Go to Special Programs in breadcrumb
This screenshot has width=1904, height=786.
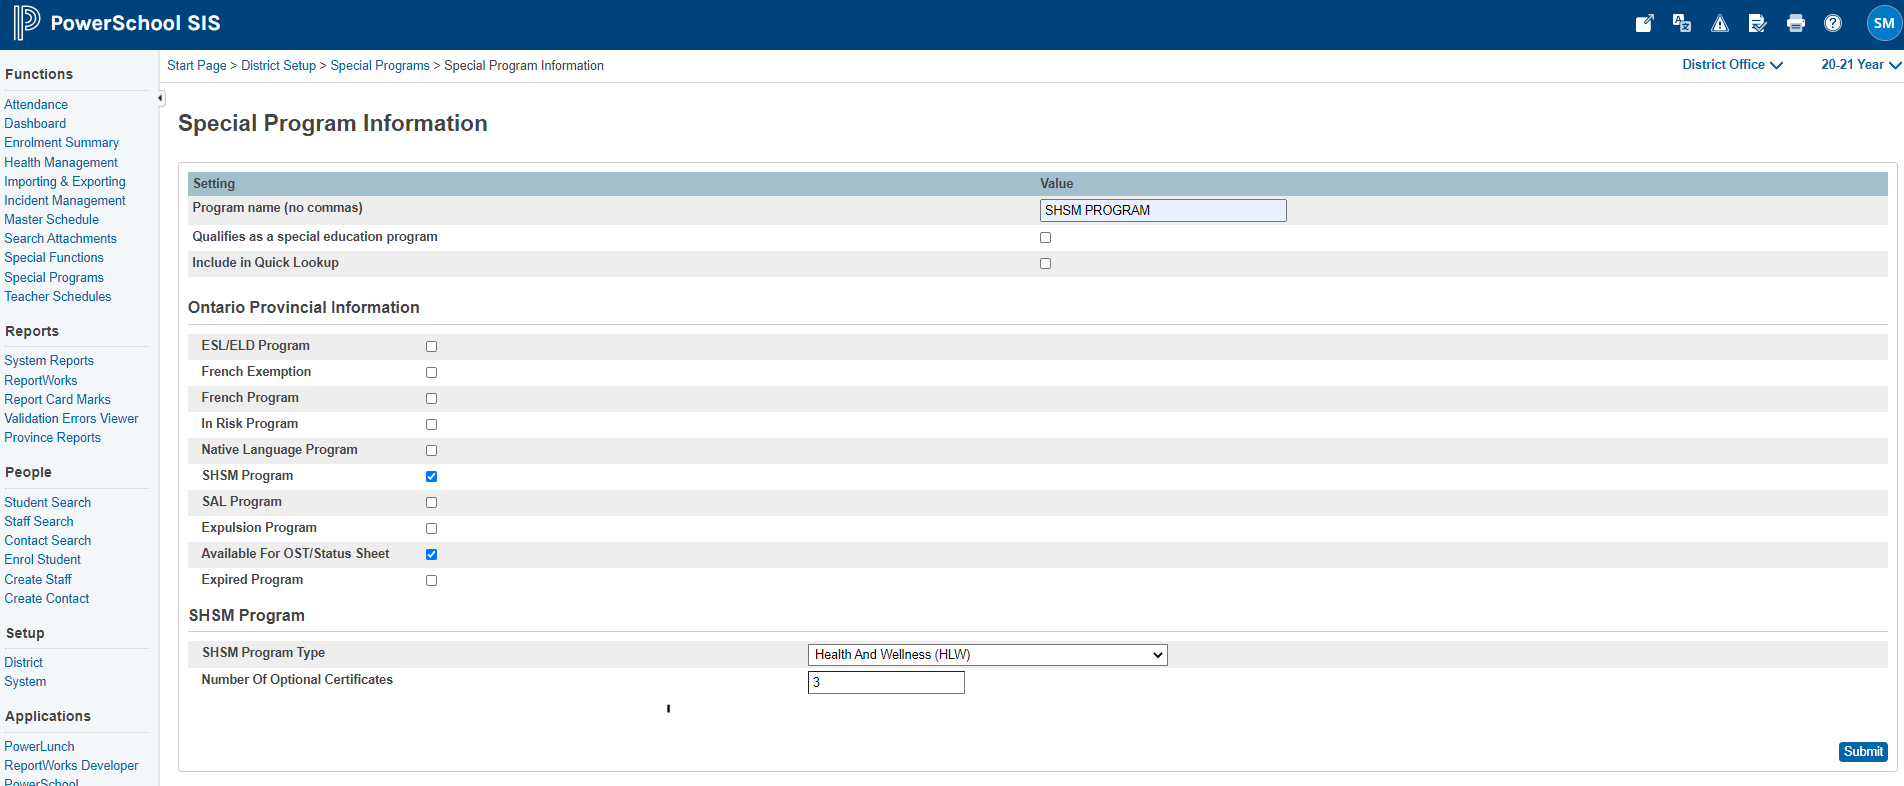click(x=380, y=66)
